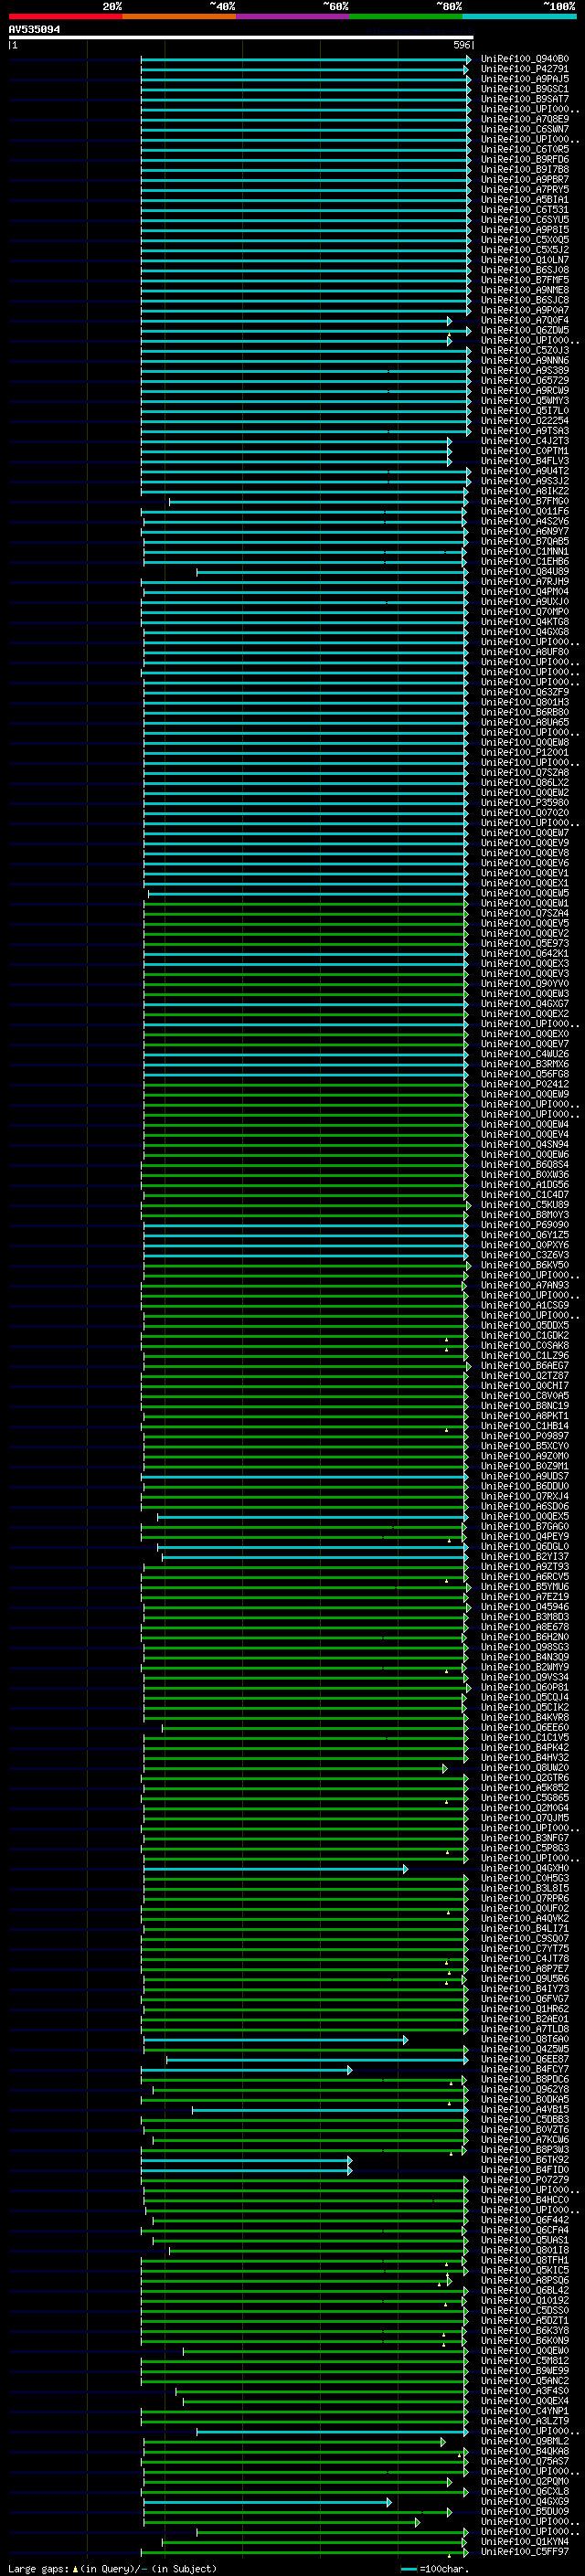Click the query end position 596
Screen dimensions: 585x2576
pyautogui.click(x=462, y=45)
